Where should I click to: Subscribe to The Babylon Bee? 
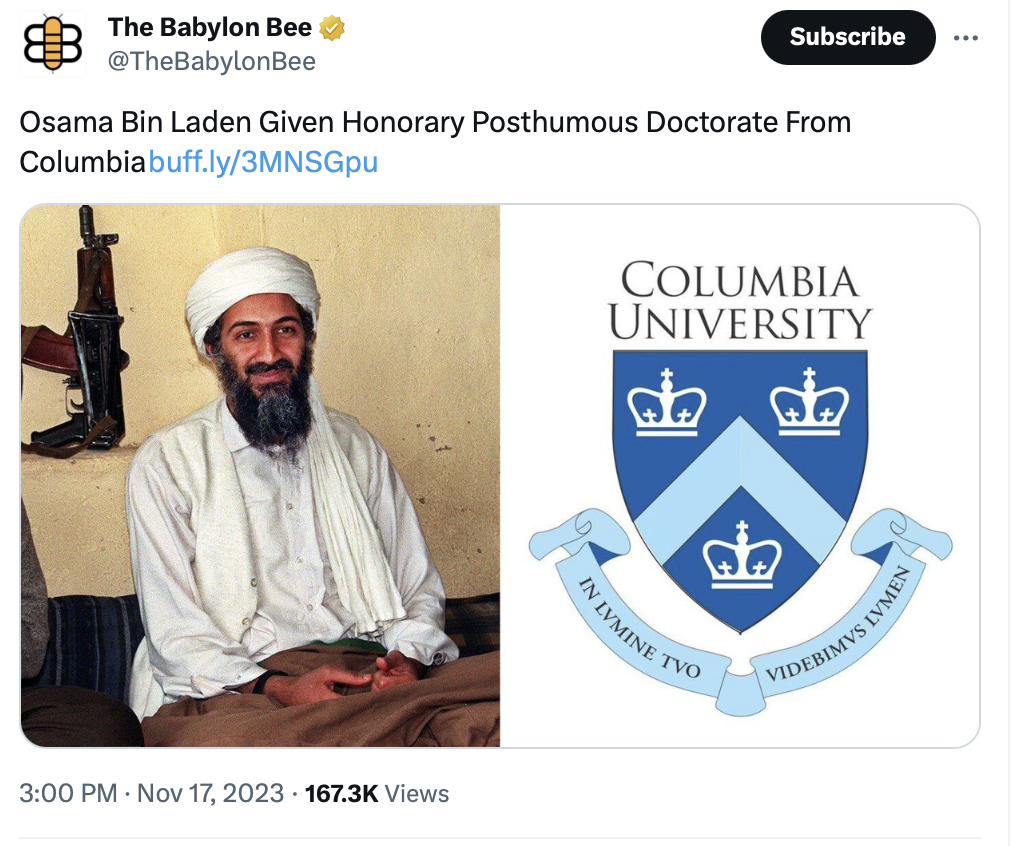848,37
